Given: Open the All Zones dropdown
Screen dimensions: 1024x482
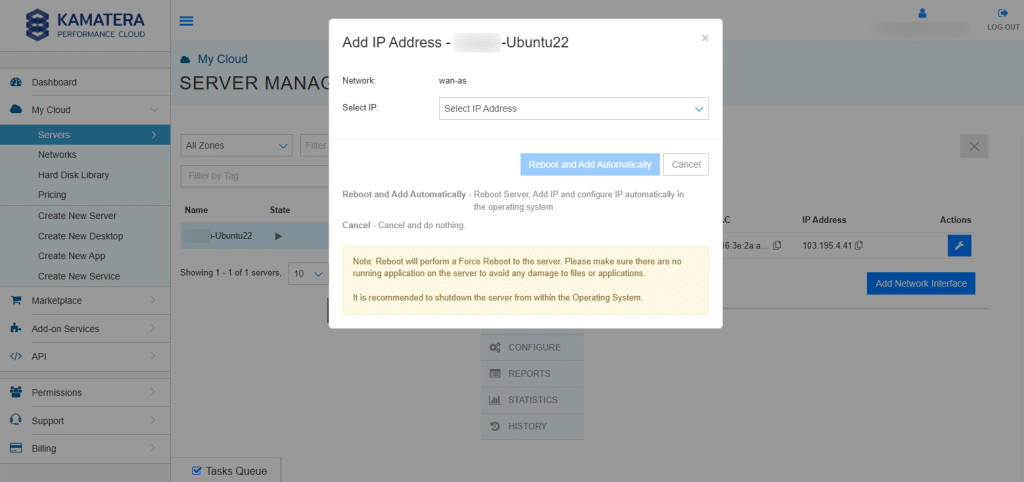Looking at the screenshot, I should pyautogui.click(x=236, y=145).
